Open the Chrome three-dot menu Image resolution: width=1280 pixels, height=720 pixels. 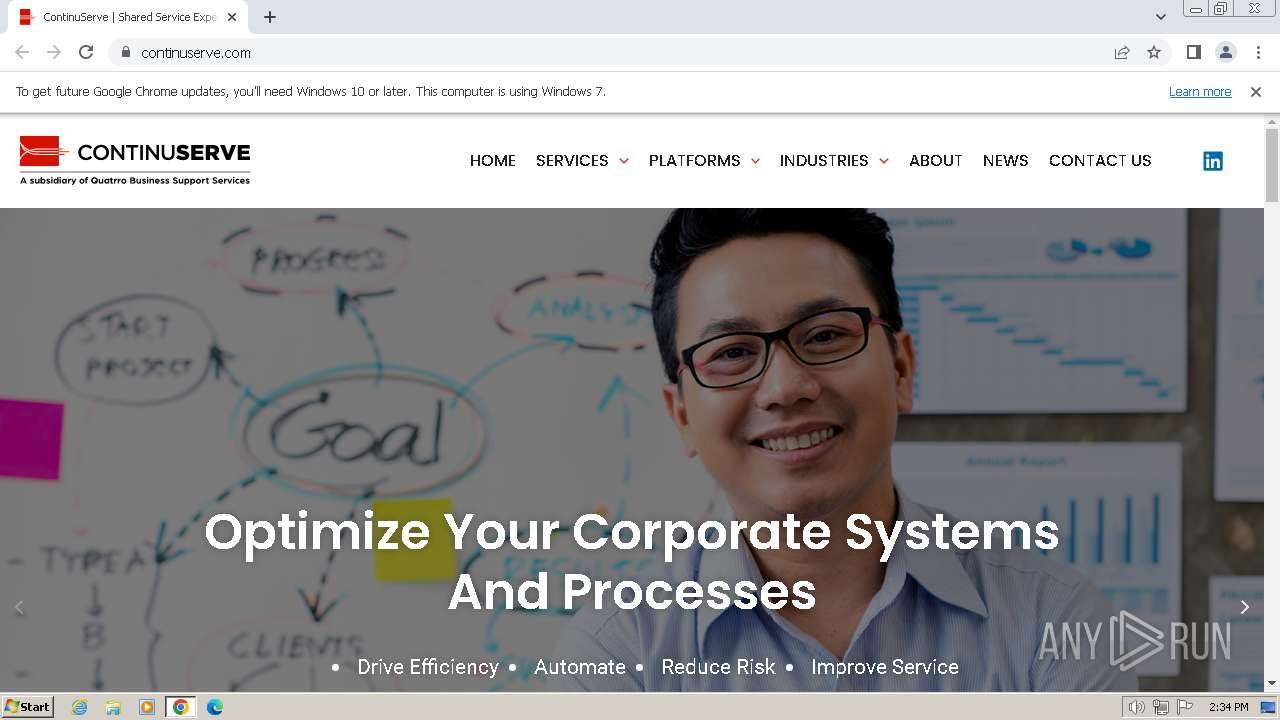tap(1258, 52)
